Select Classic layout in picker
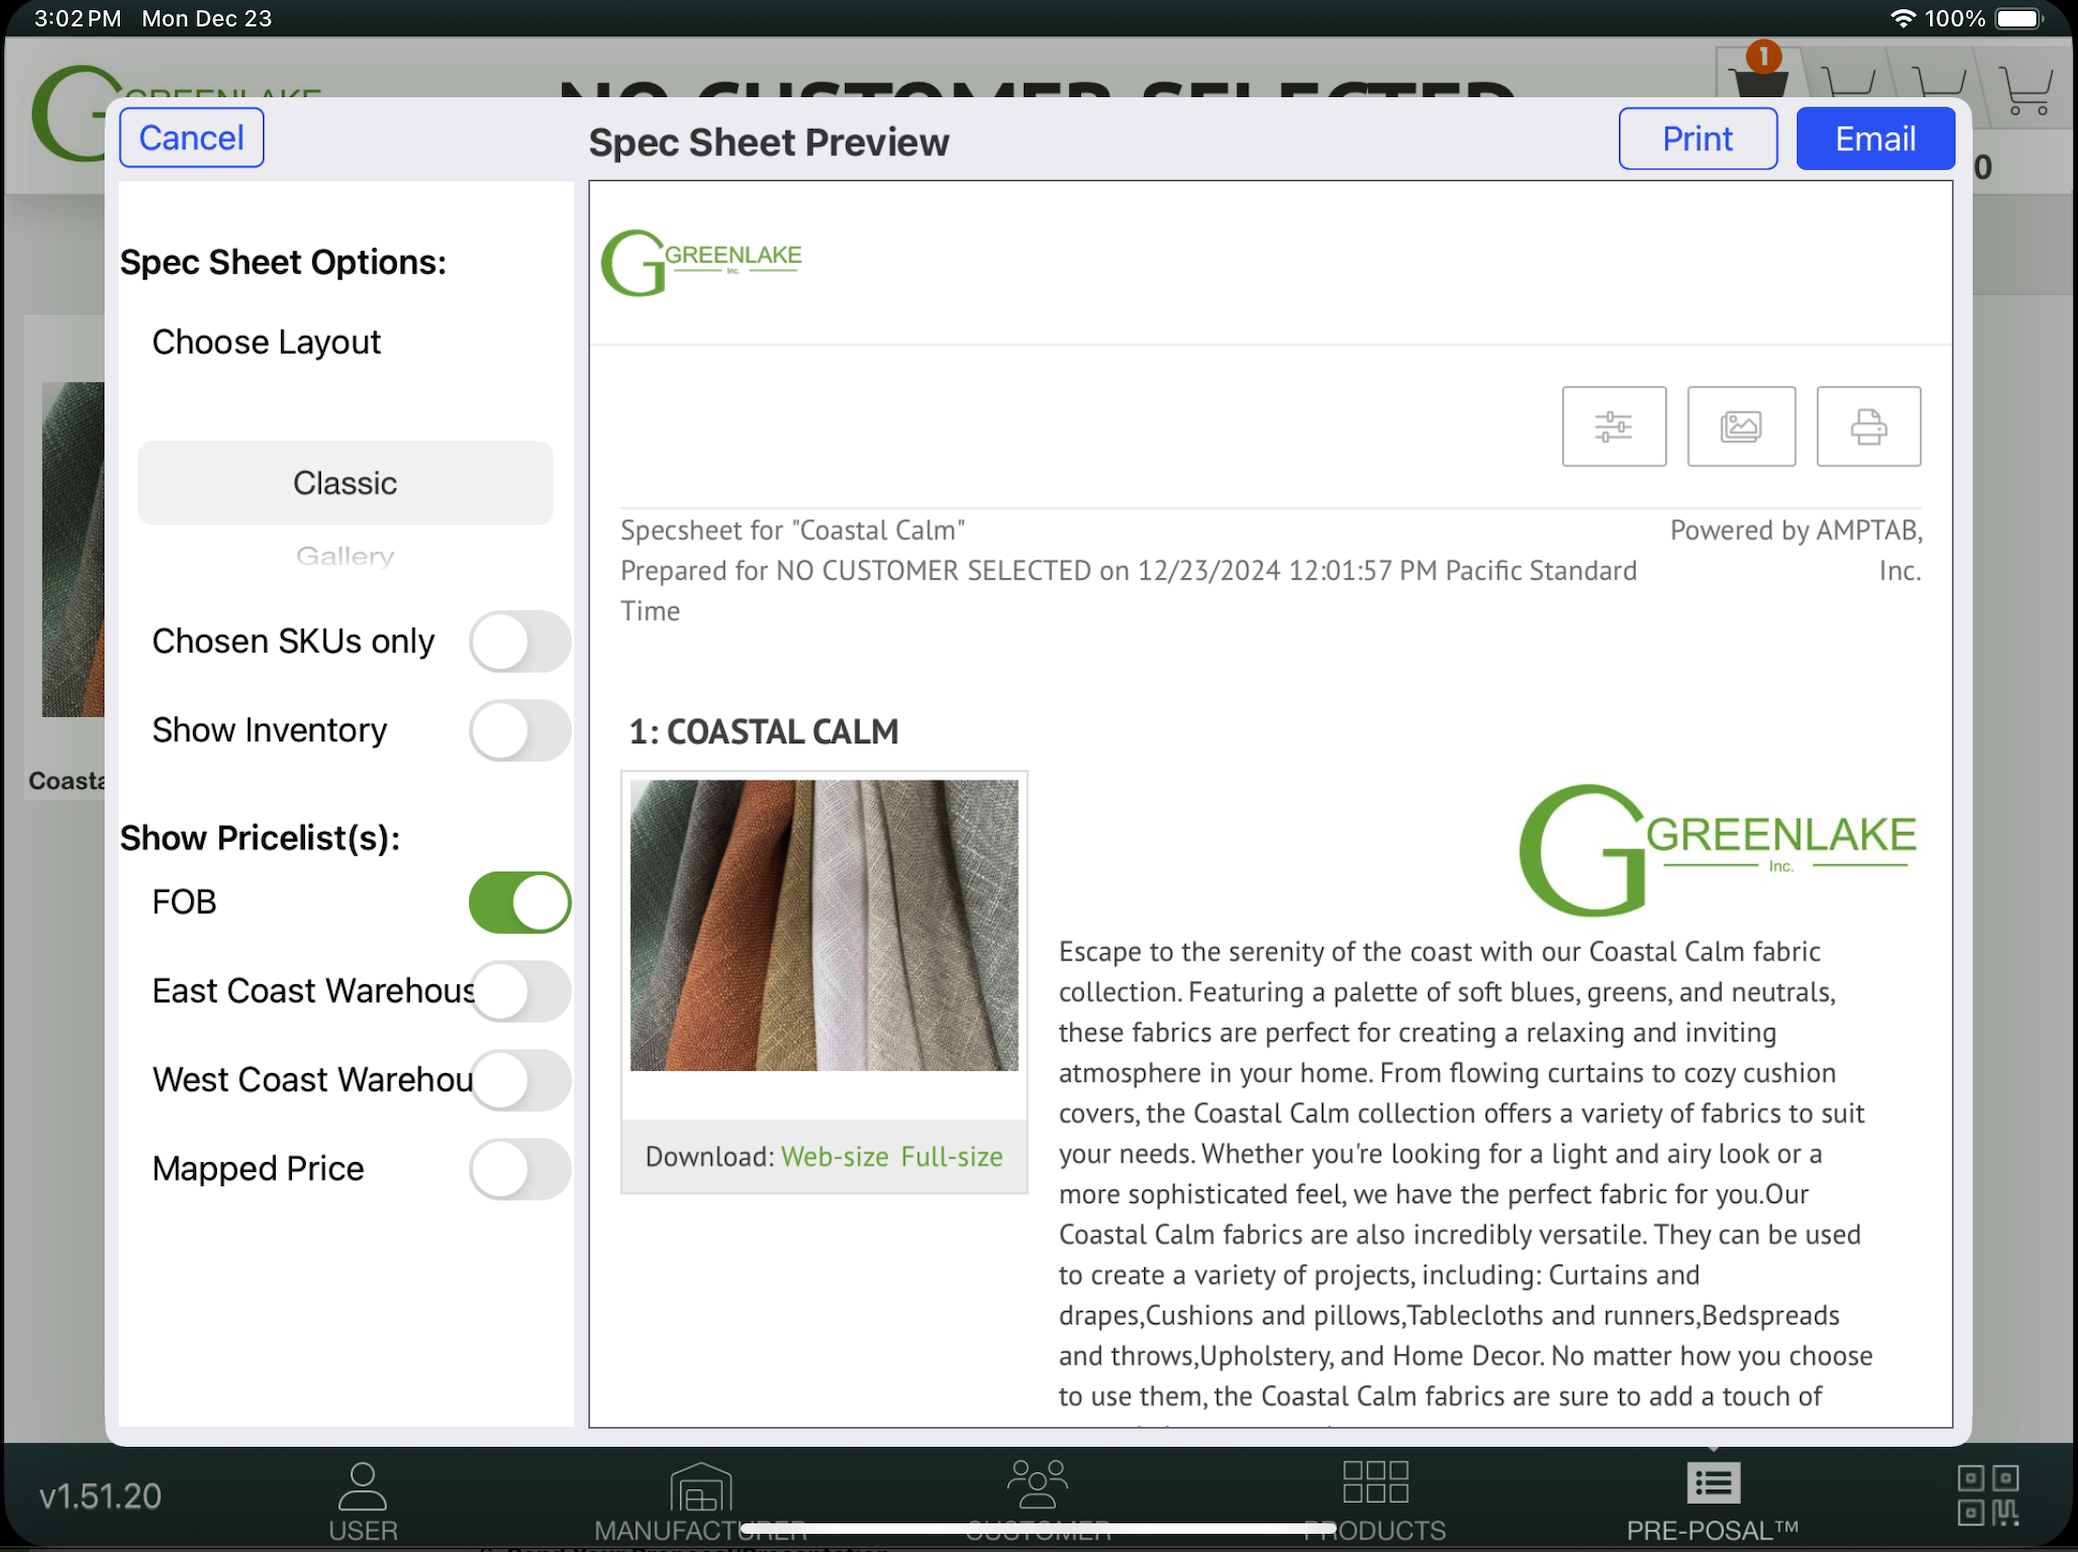Screen dimensions: 2078x1552 (x=345, y=483)
